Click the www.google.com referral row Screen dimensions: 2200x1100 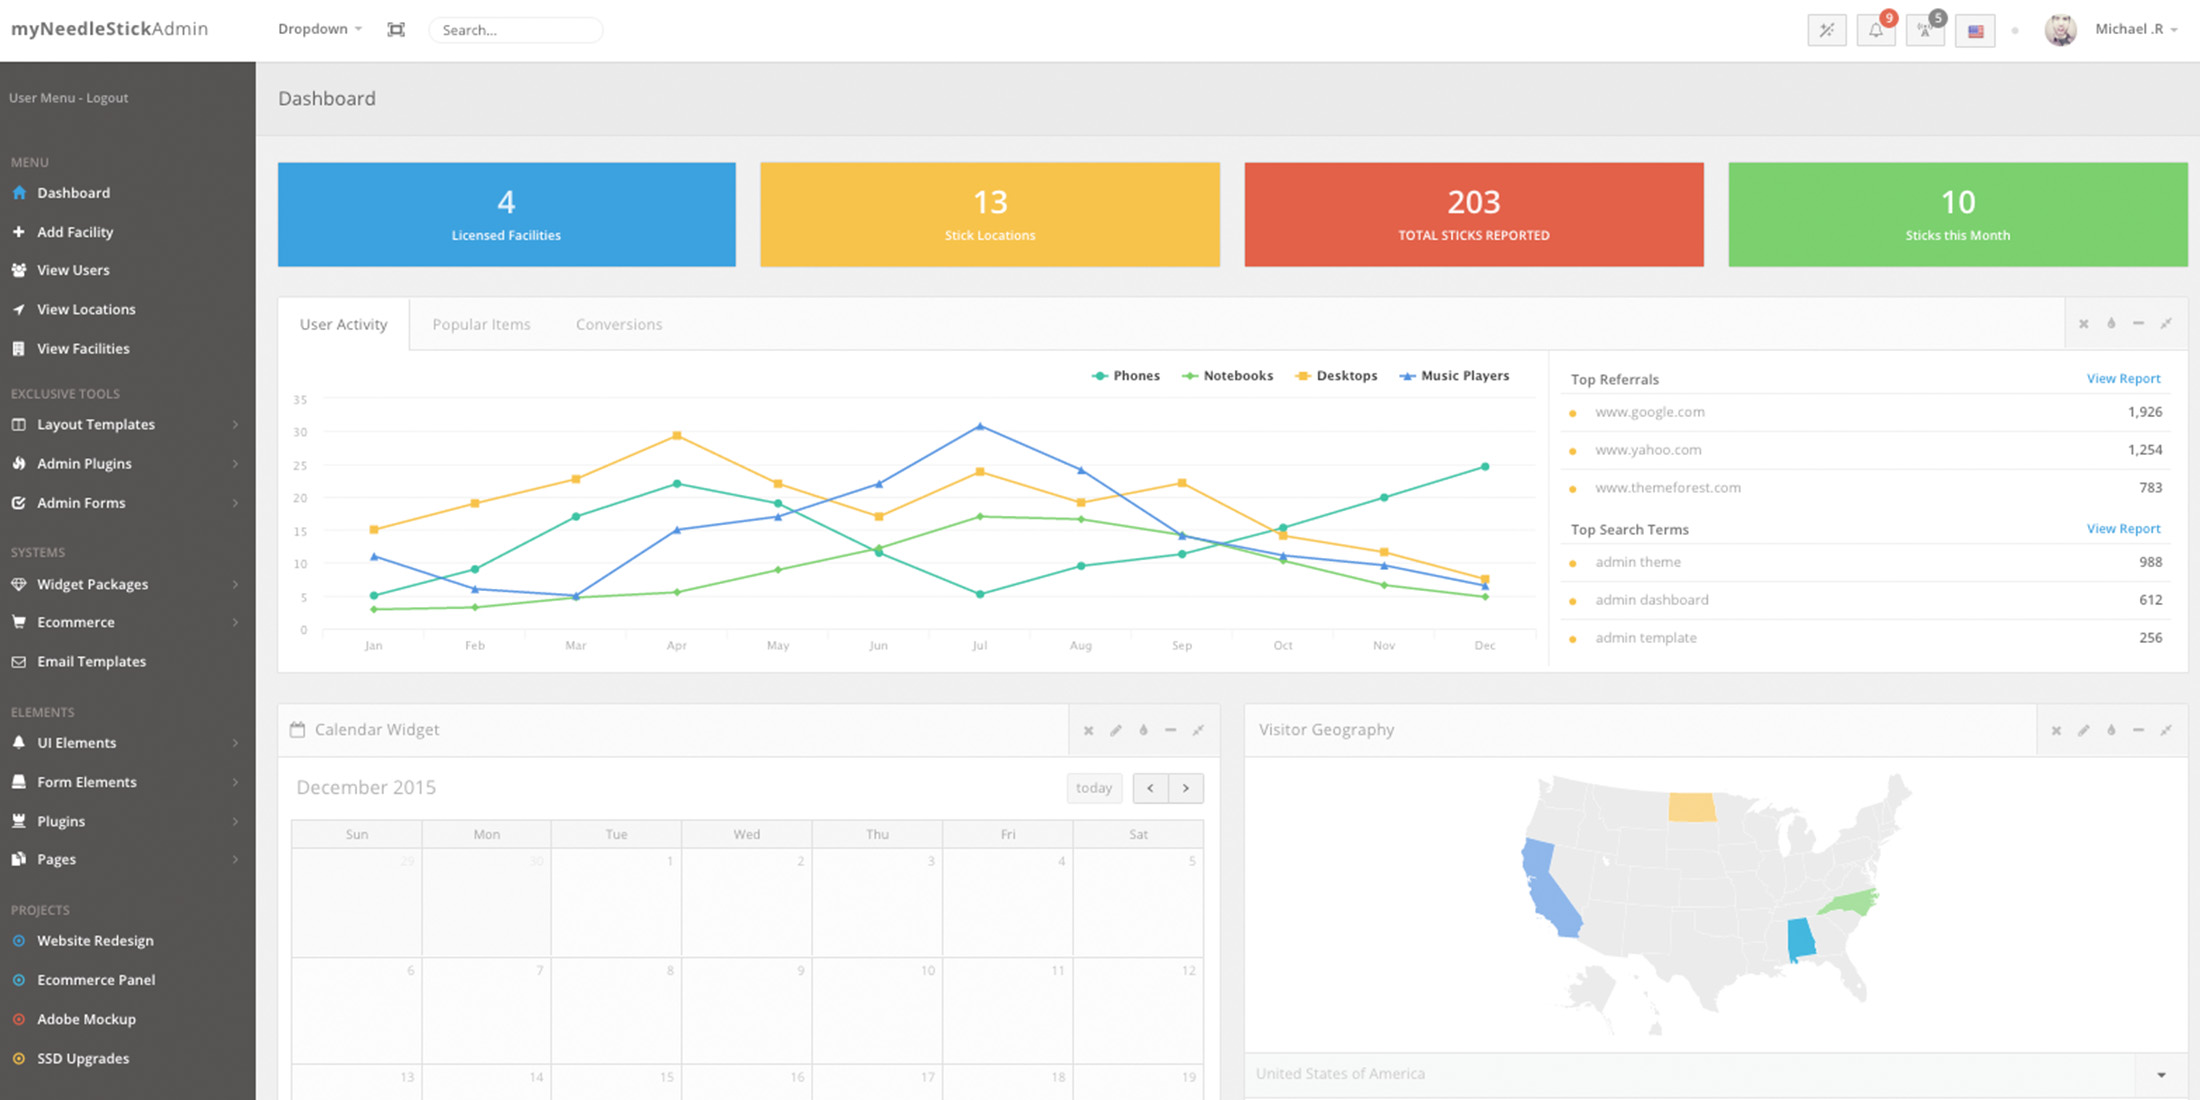click(1866, 412)
